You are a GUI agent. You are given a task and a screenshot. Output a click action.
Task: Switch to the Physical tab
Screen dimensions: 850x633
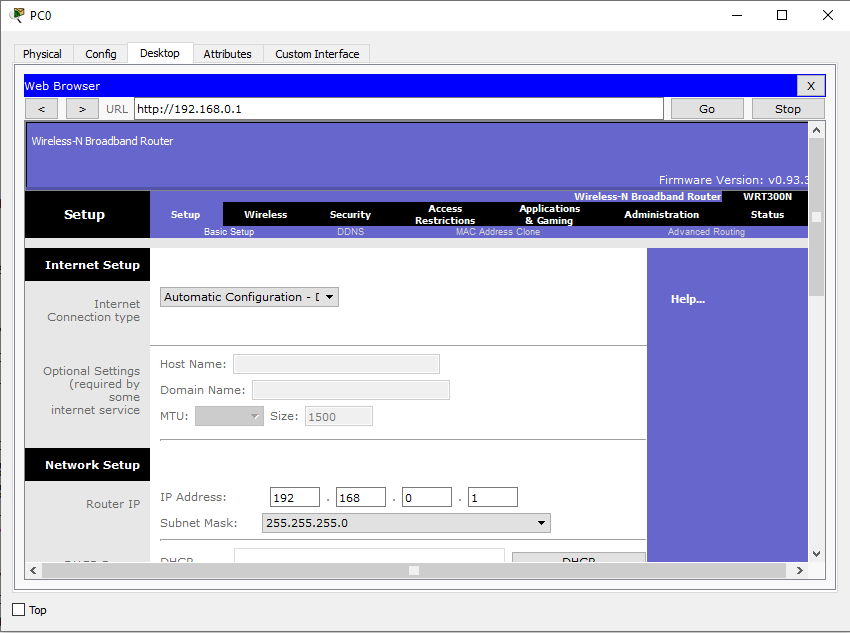point(42,54)
